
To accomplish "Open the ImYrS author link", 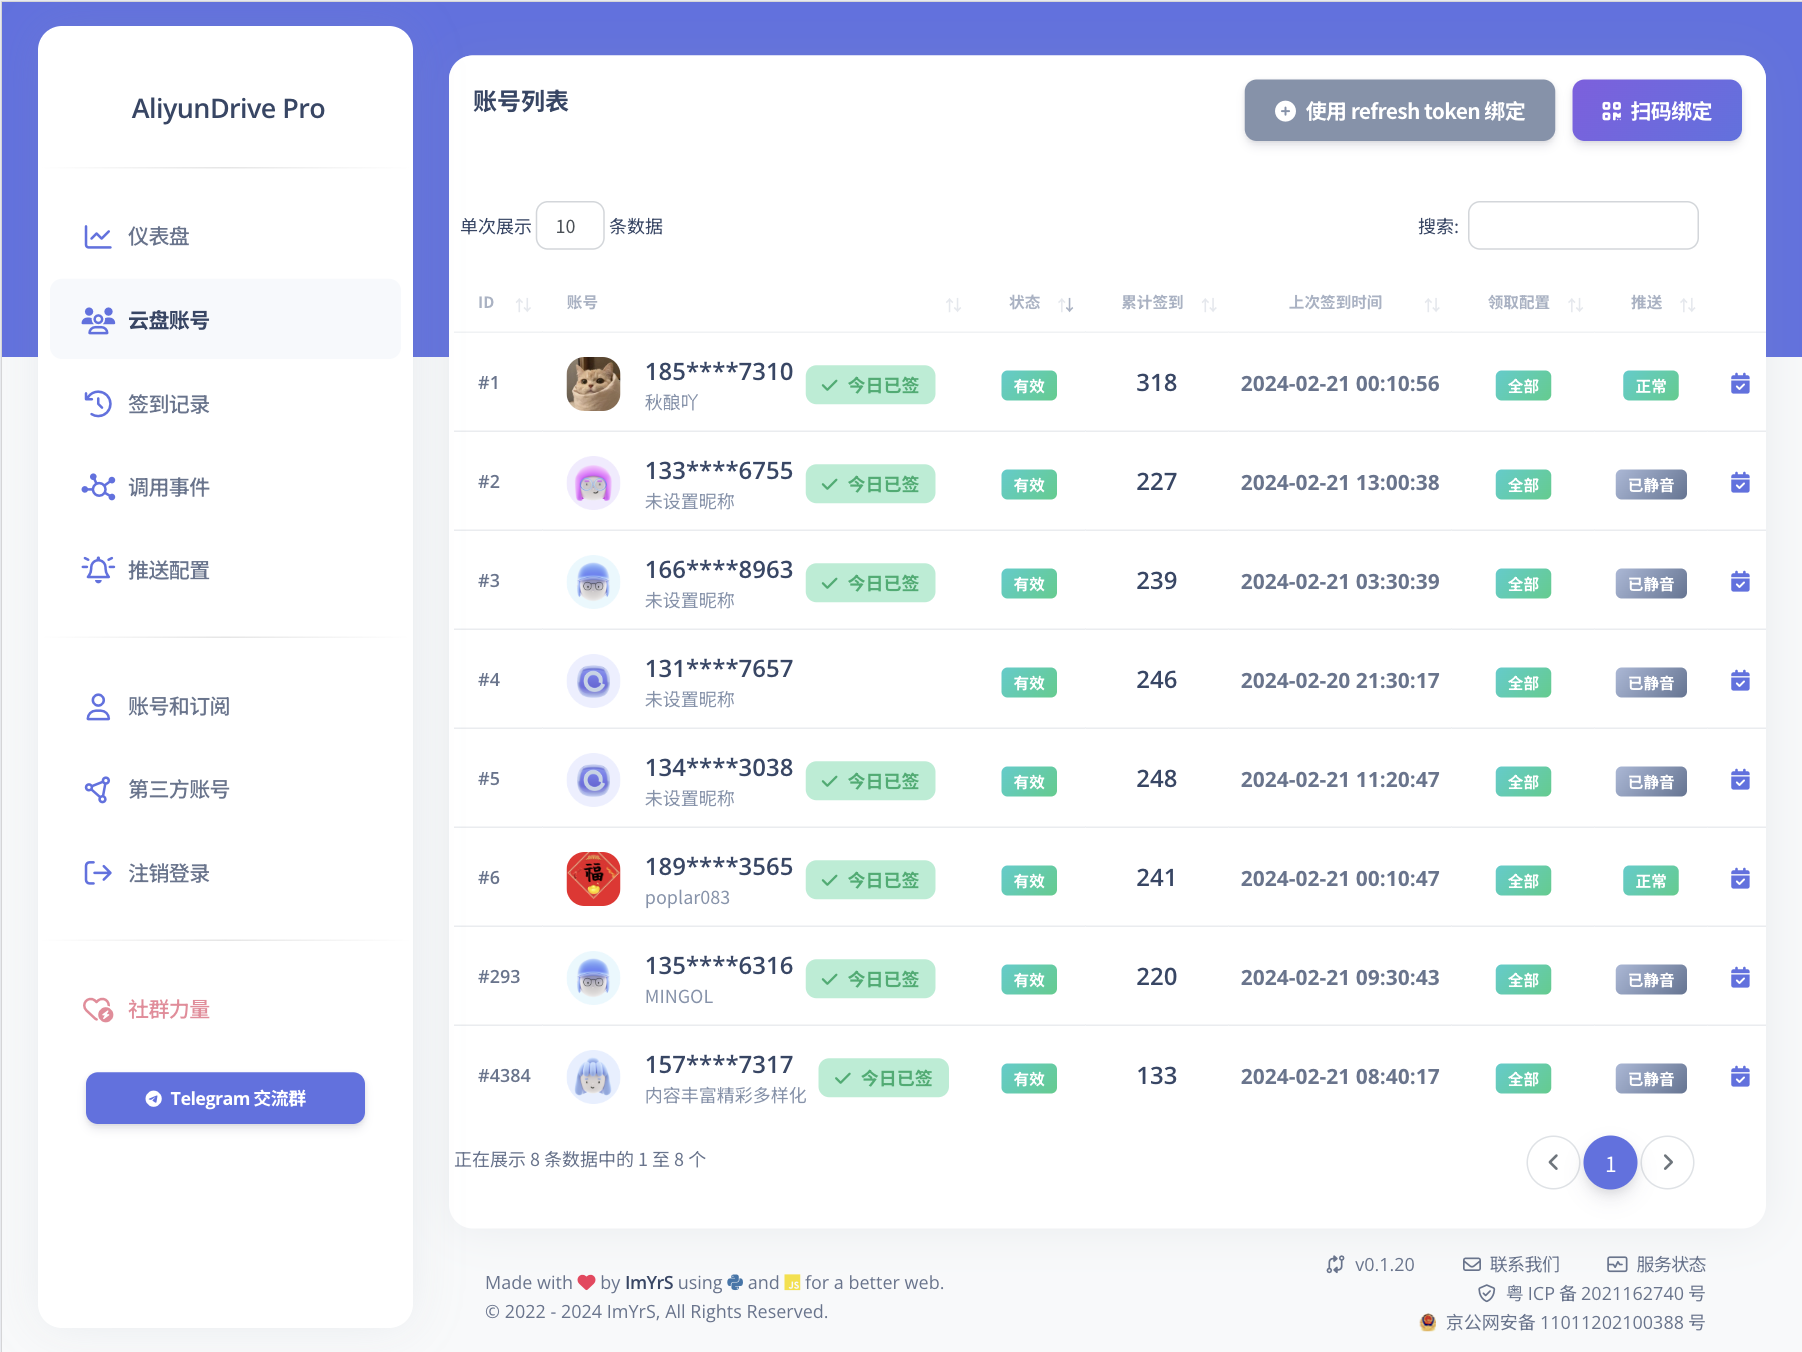I will [649, 1282].
